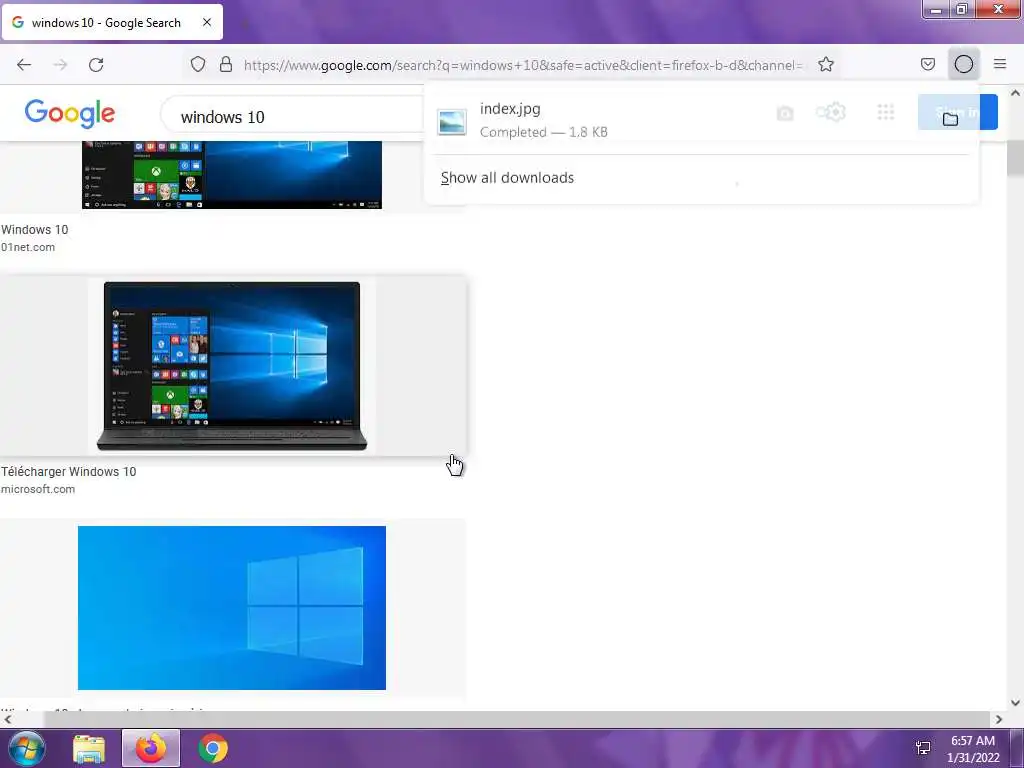Viewport: 1024px width, 768px height.
Task: Click the network icon in system tray
Action: click(x=923, y=748)
